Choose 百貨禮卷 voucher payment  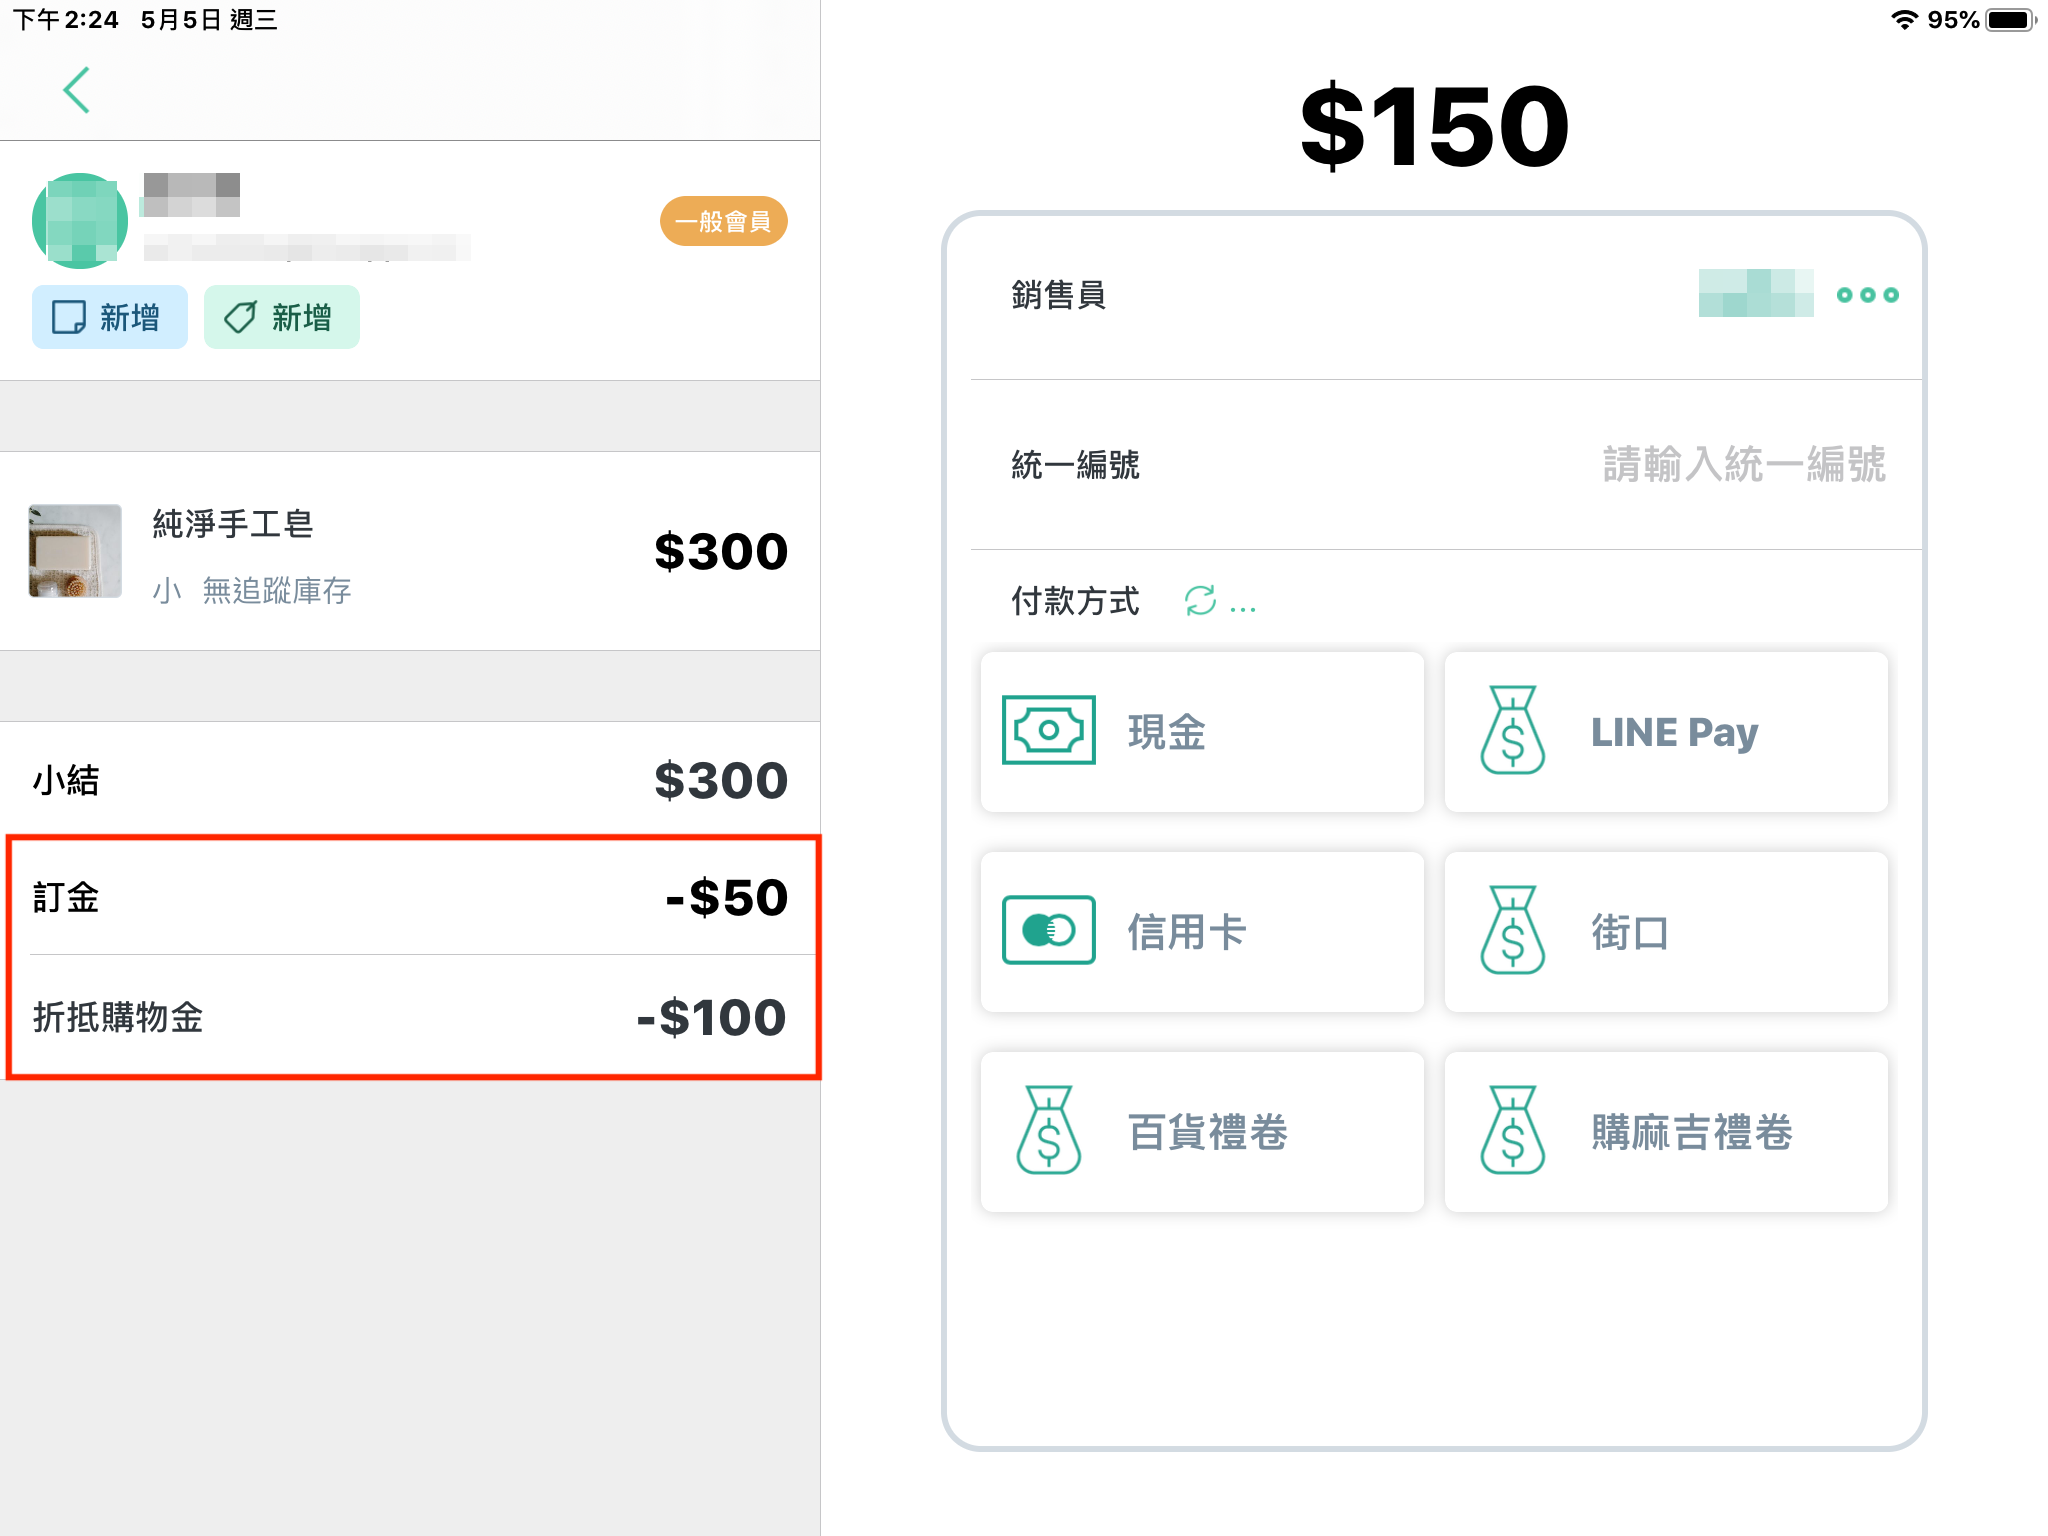coord(1202,1132)
